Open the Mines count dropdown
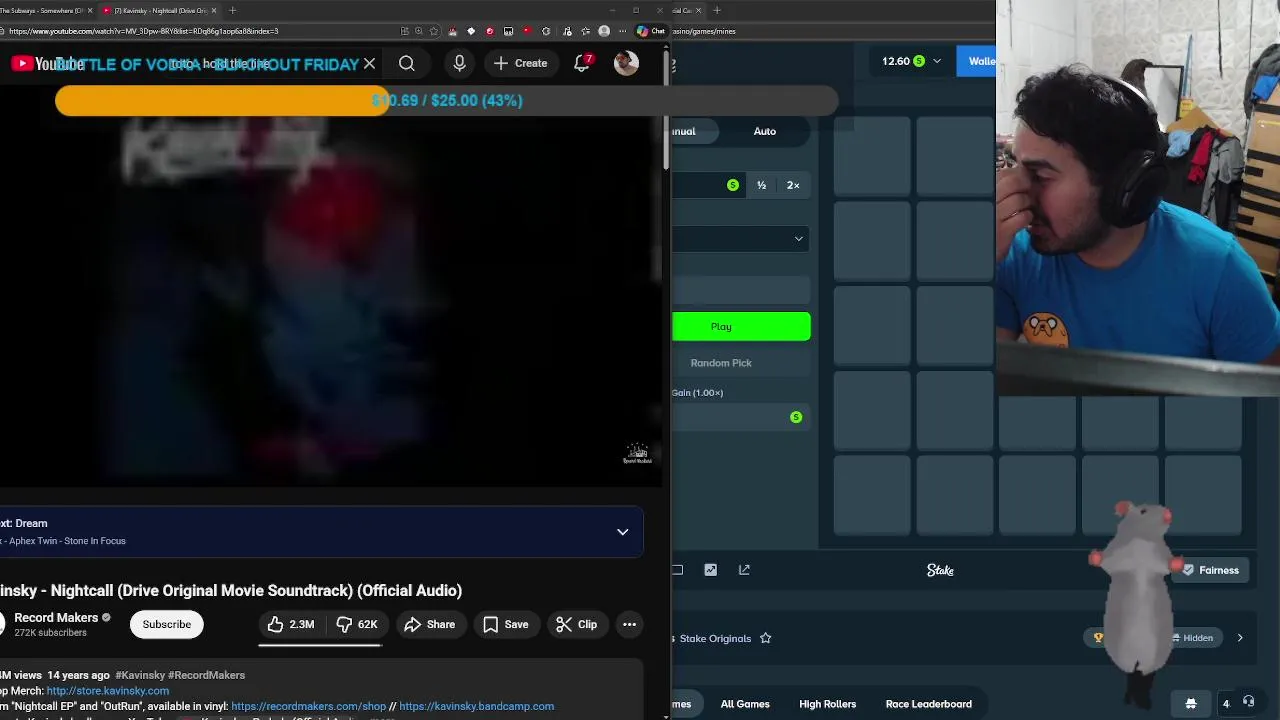Screen dimensions: 1280x720 (741, 239)
